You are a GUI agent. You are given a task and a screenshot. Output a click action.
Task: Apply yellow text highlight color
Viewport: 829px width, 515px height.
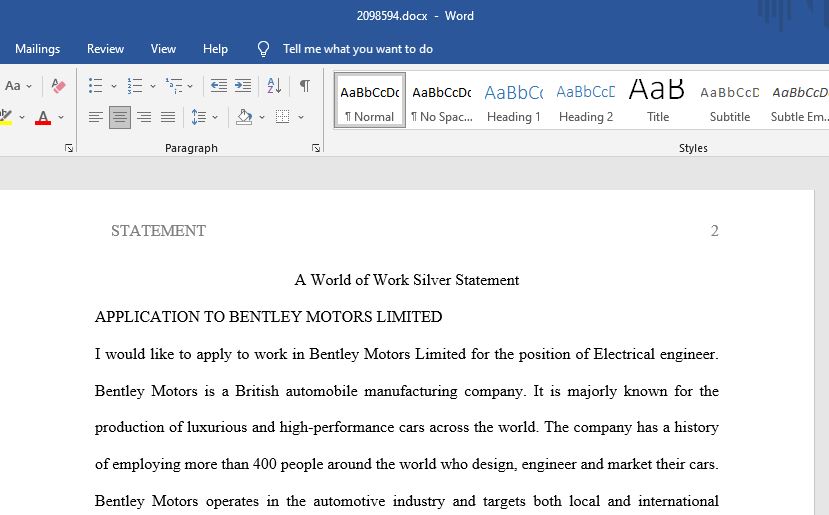pyautogui.click(x=6, y=117)
